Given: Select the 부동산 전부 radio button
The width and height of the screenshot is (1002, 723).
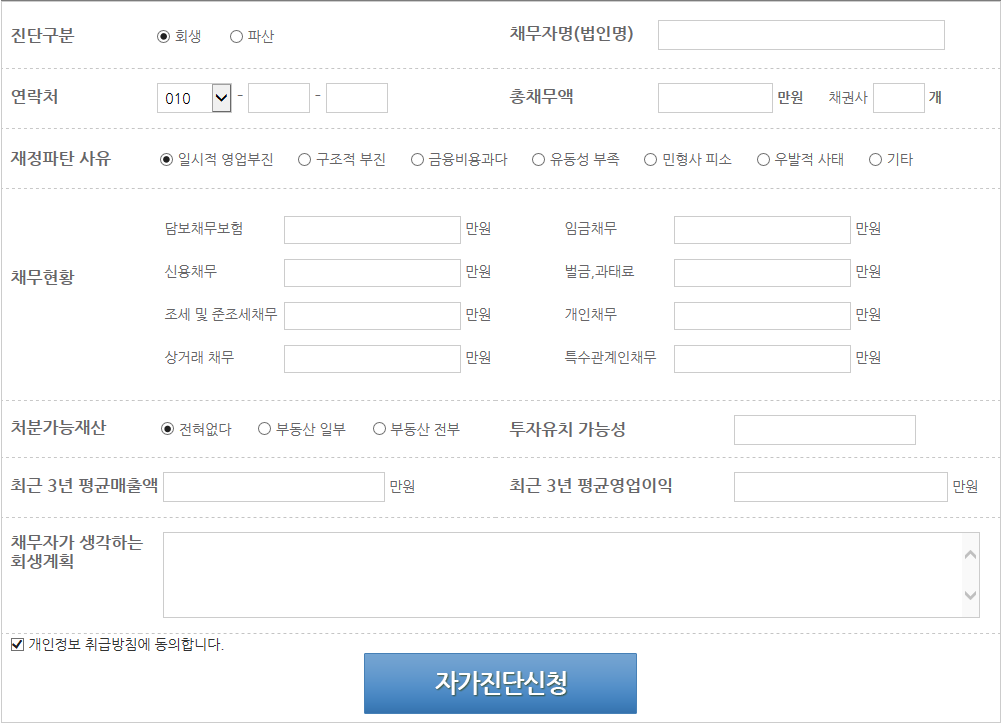Looking at the screenshot, I should [x=380, y=429].
